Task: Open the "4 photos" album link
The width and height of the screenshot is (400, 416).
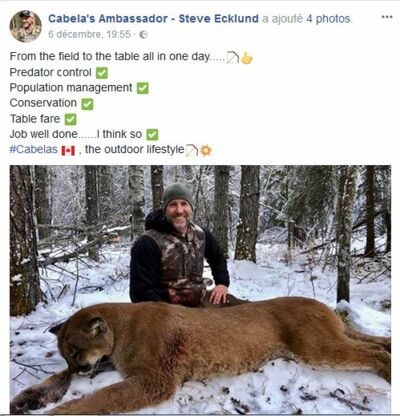Action: pyautogui.click(x=329, y=19)
